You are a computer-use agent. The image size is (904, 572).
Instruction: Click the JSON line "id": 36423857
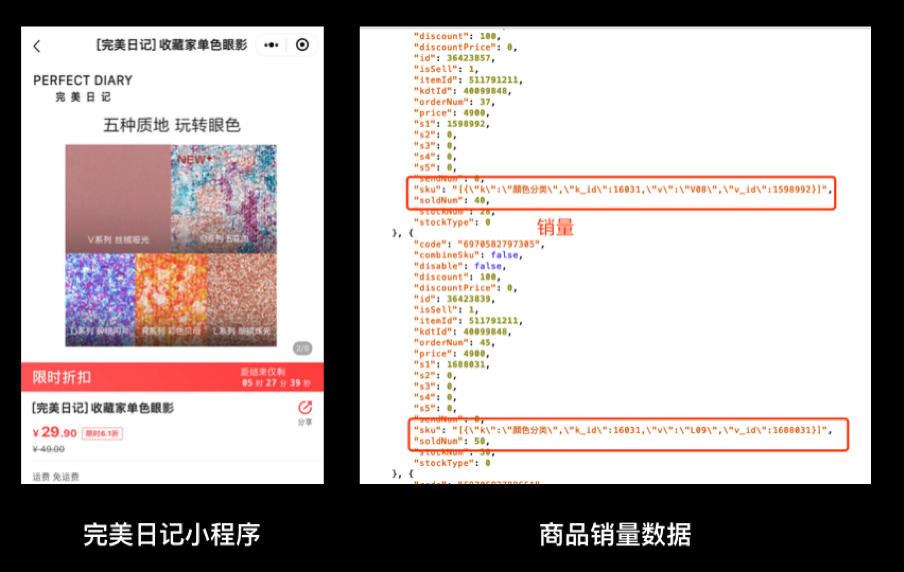(x=454, y=58)
